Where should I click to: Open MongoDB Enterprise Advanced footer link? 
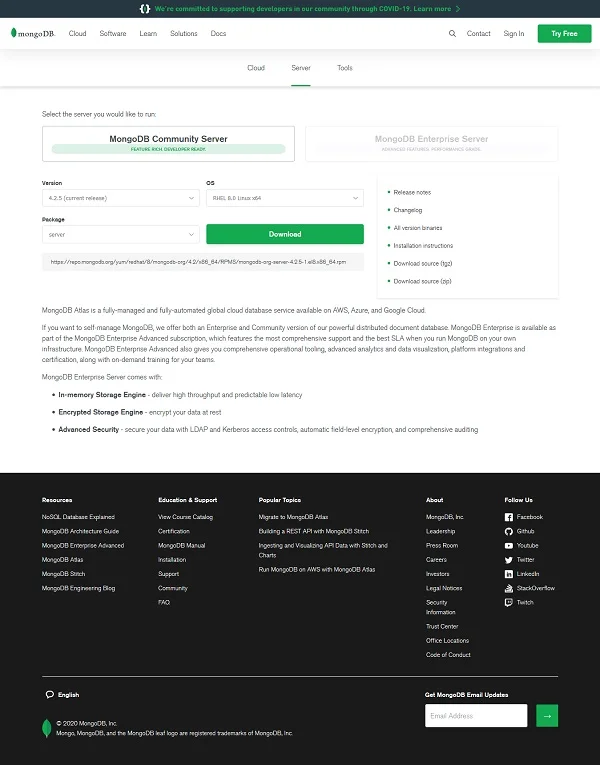83,545
